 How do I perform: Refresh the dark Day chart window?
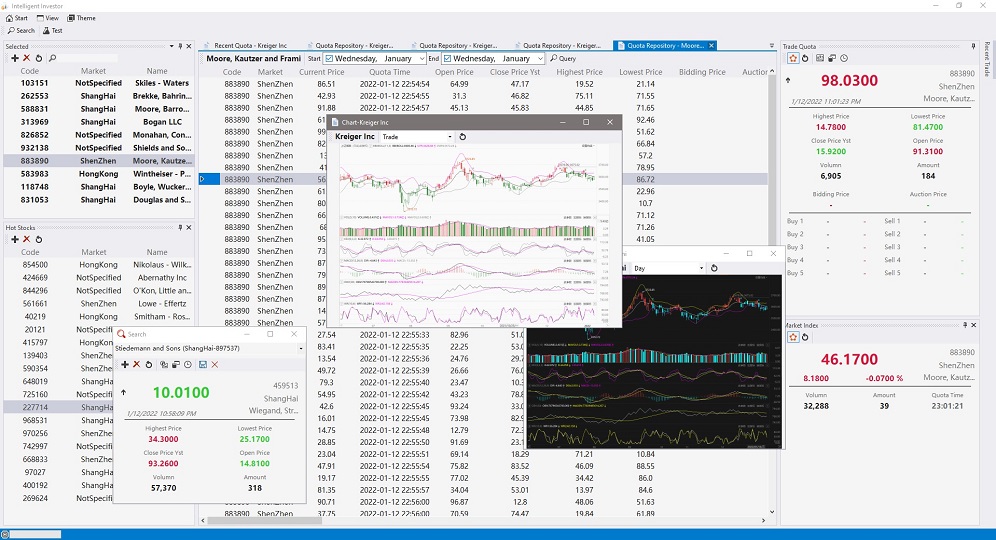[714, 268]
